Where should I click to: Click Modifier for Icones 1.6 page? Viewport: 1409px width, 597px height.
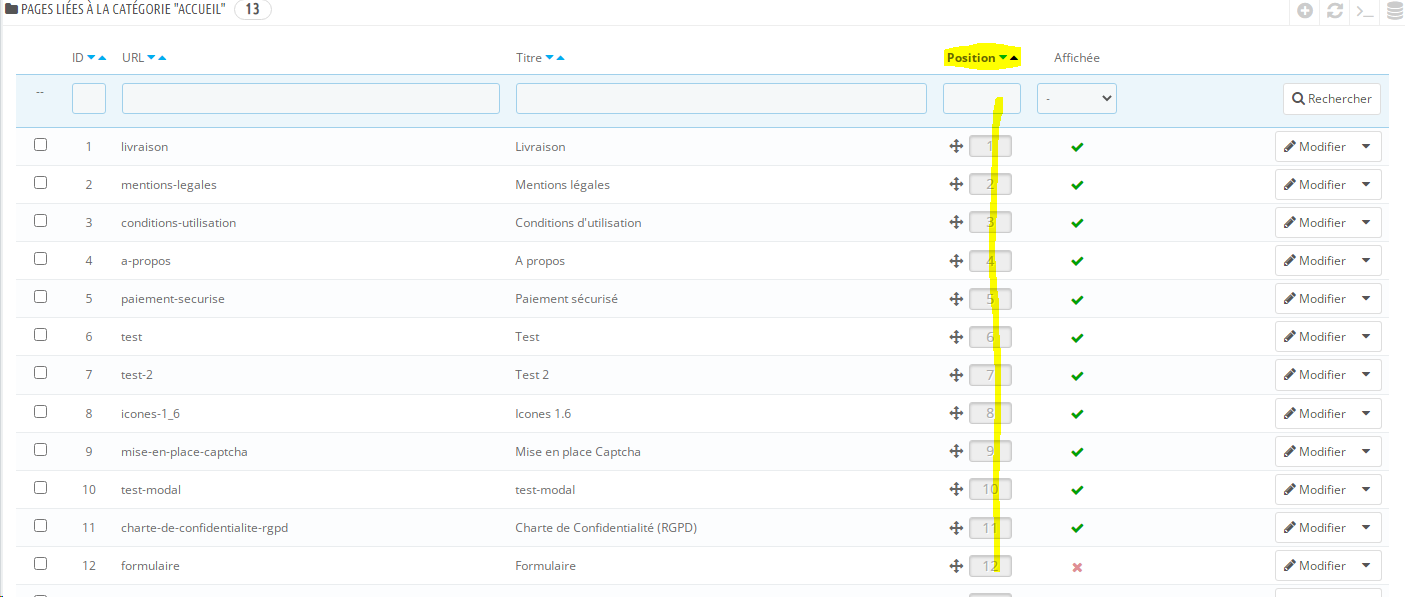pos(1314,414)
